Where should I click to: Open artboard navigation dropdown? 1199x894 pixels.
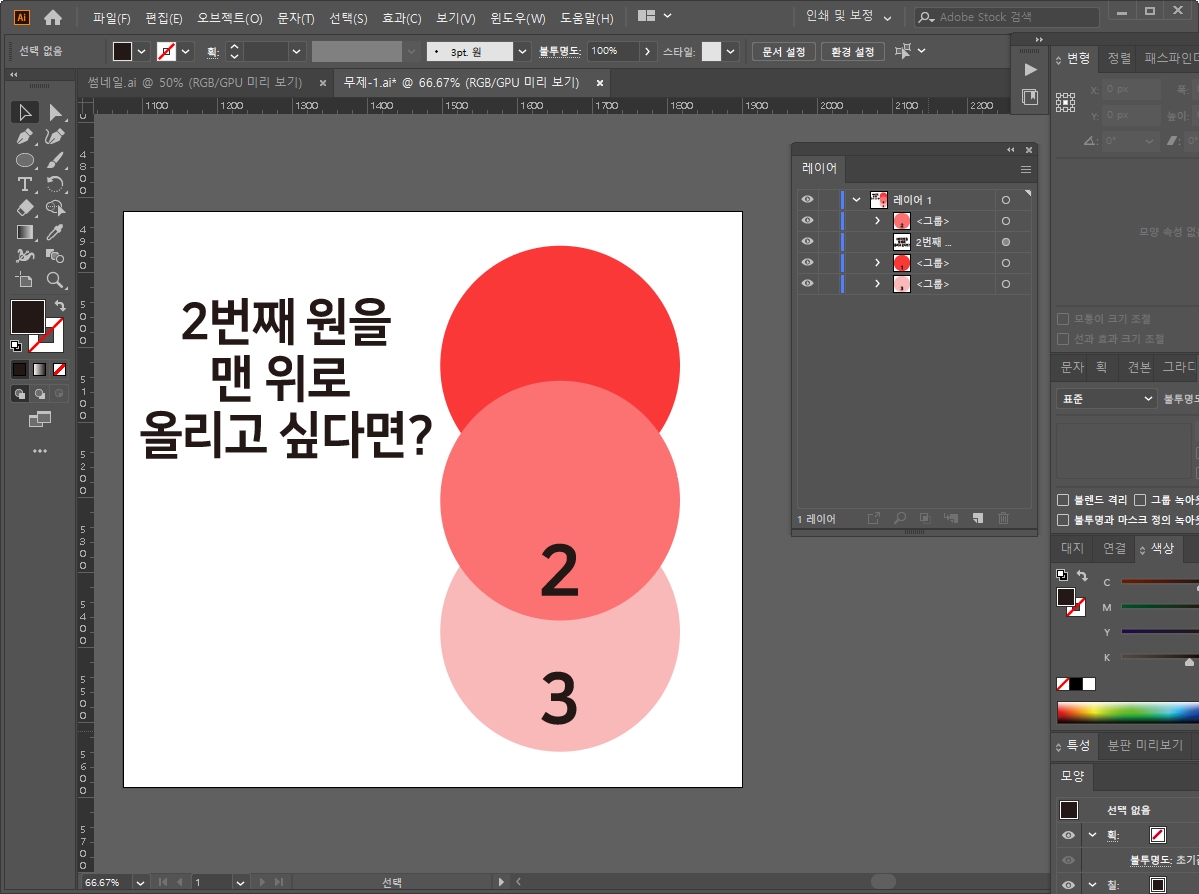tap(240, 883)
